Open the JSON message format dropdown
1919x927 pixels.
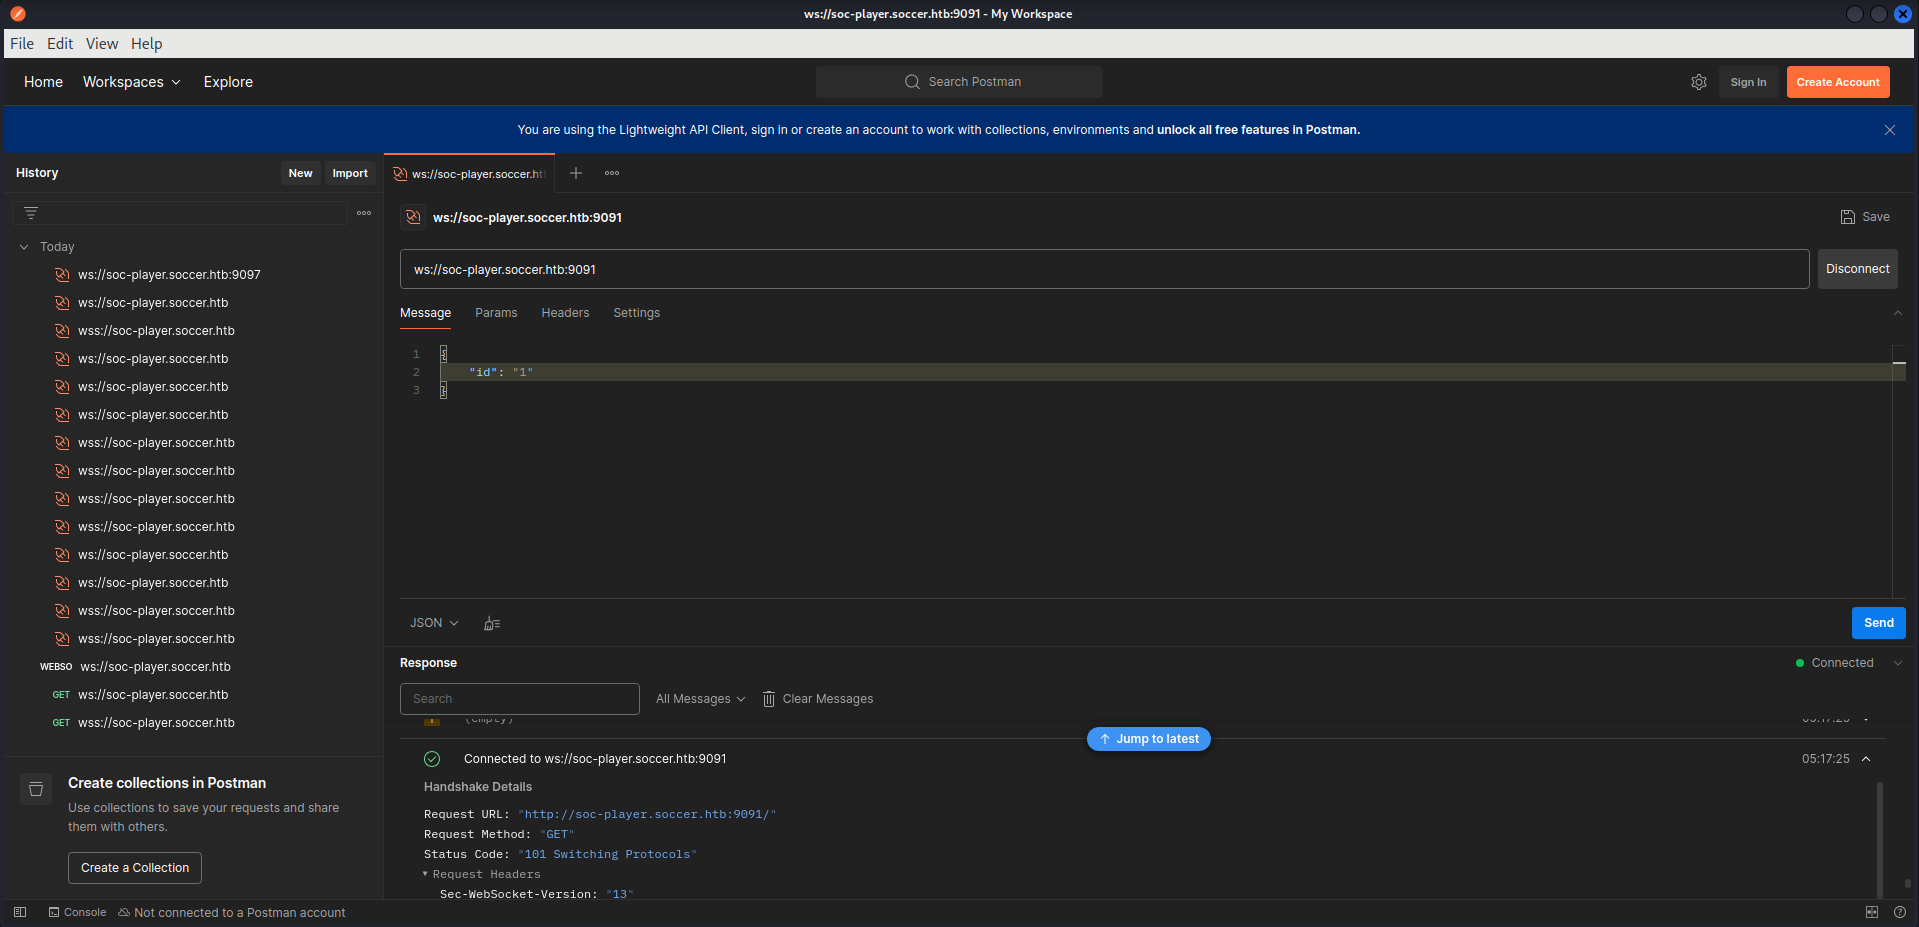pyautogui.click(x=434, y=623)
